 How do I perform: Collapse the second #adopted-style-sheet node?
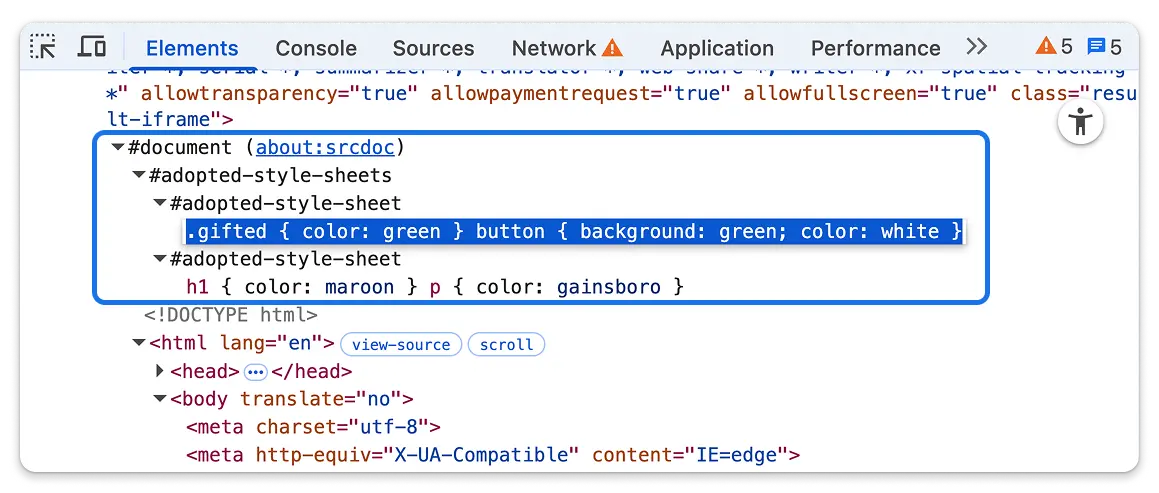coord(160,260)
